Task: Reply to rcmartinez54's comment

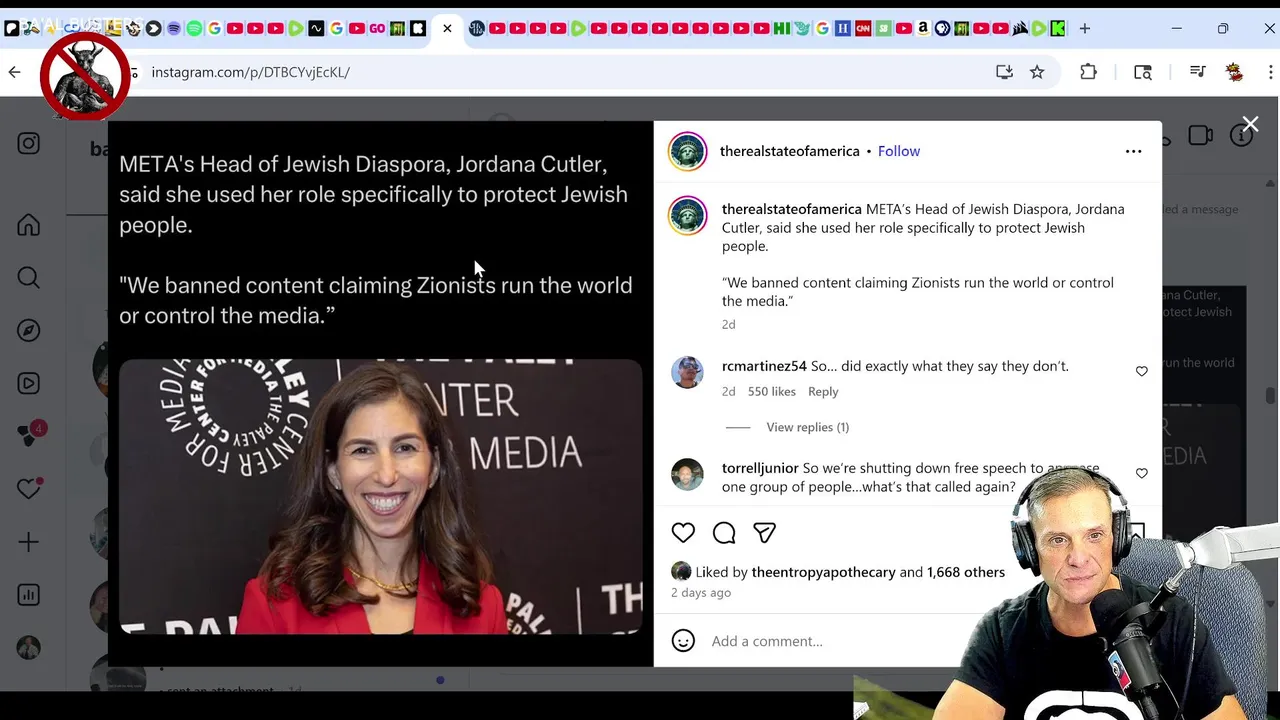Action: tap(823, 392)
